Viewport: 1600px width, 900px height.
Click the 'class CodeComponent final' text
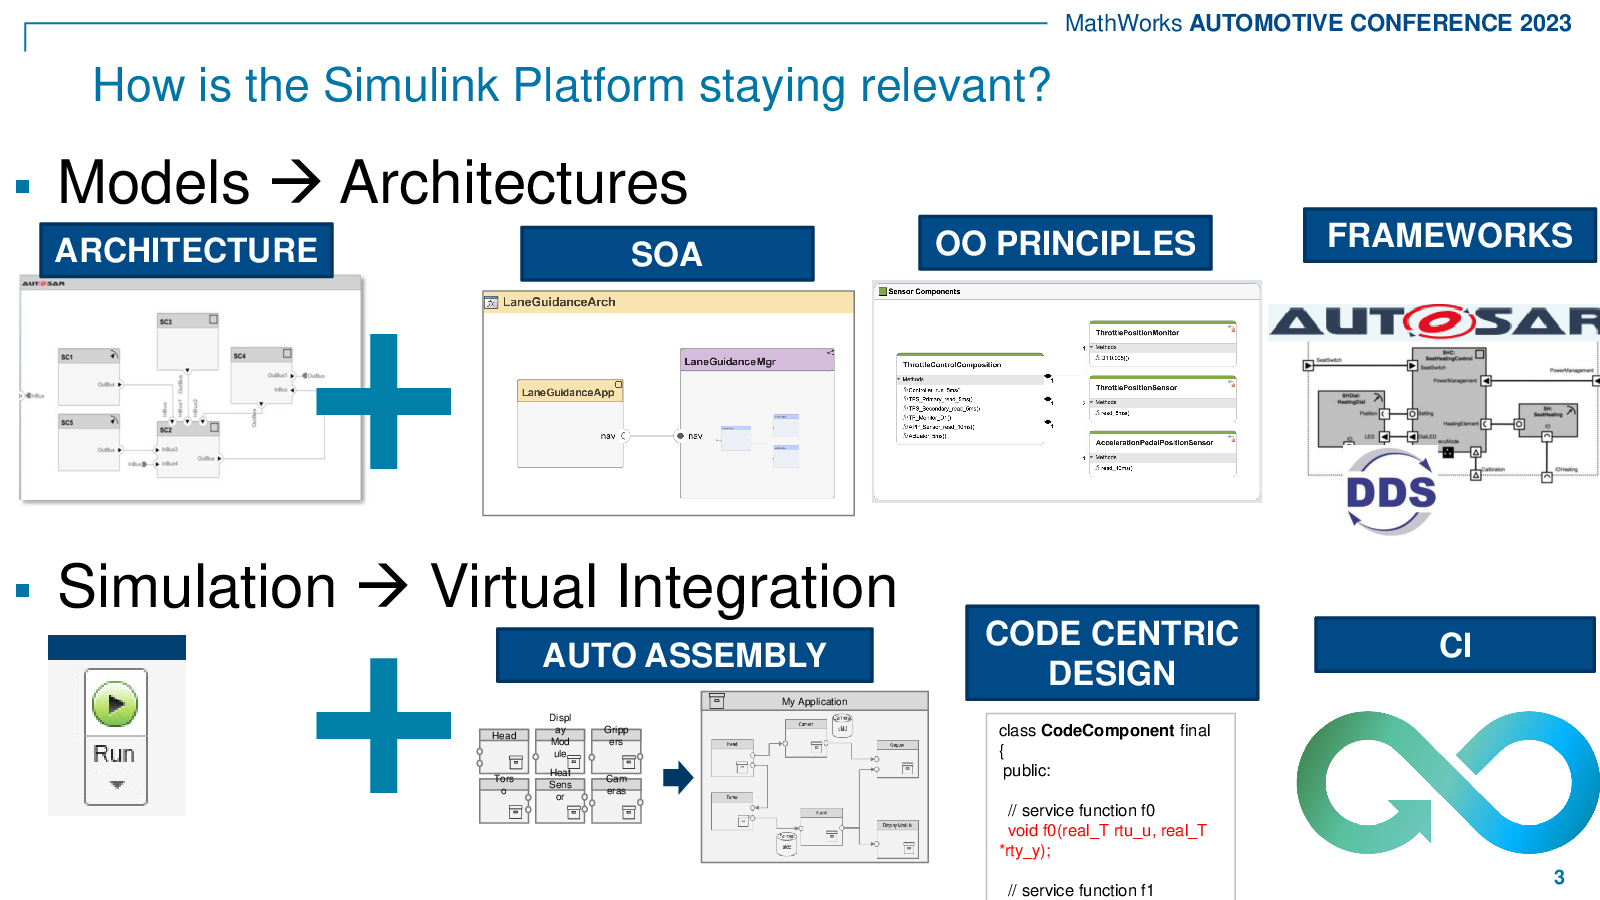click(1104, 731)
